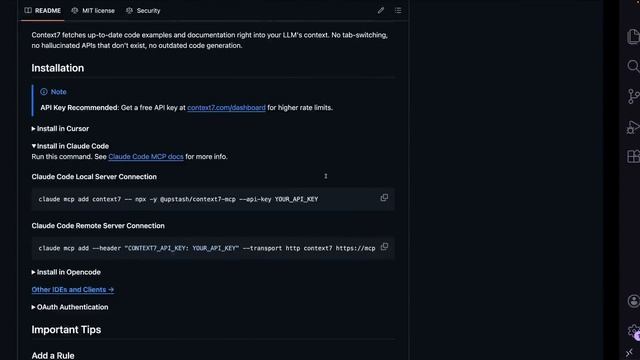Open the context7.com/dashboard link
Image resolution: width=640 pixels, height=360 pixels.
click(226, 108)
